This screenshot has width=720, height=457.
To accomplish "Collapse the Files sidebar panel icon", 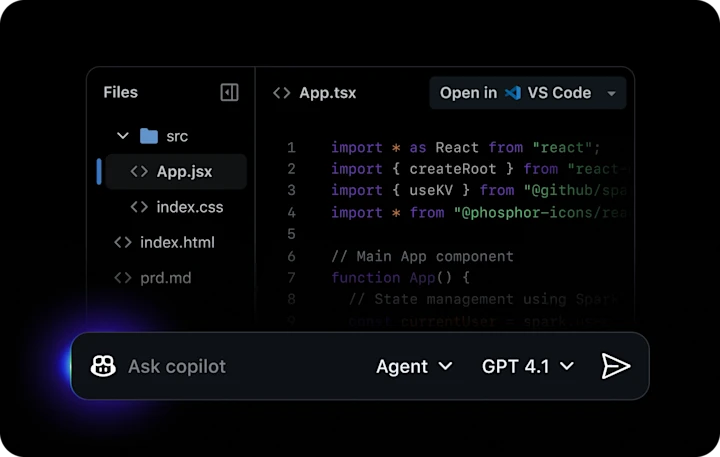I will click(x=229, y=92).
